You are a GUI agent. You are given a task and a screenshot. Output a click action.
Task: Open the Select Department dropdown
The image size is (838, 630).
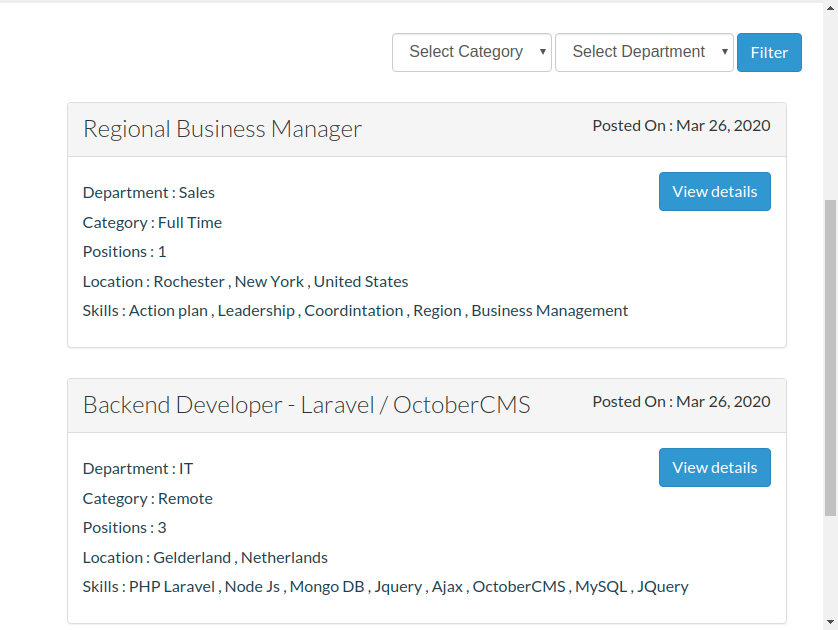point(644,52)
